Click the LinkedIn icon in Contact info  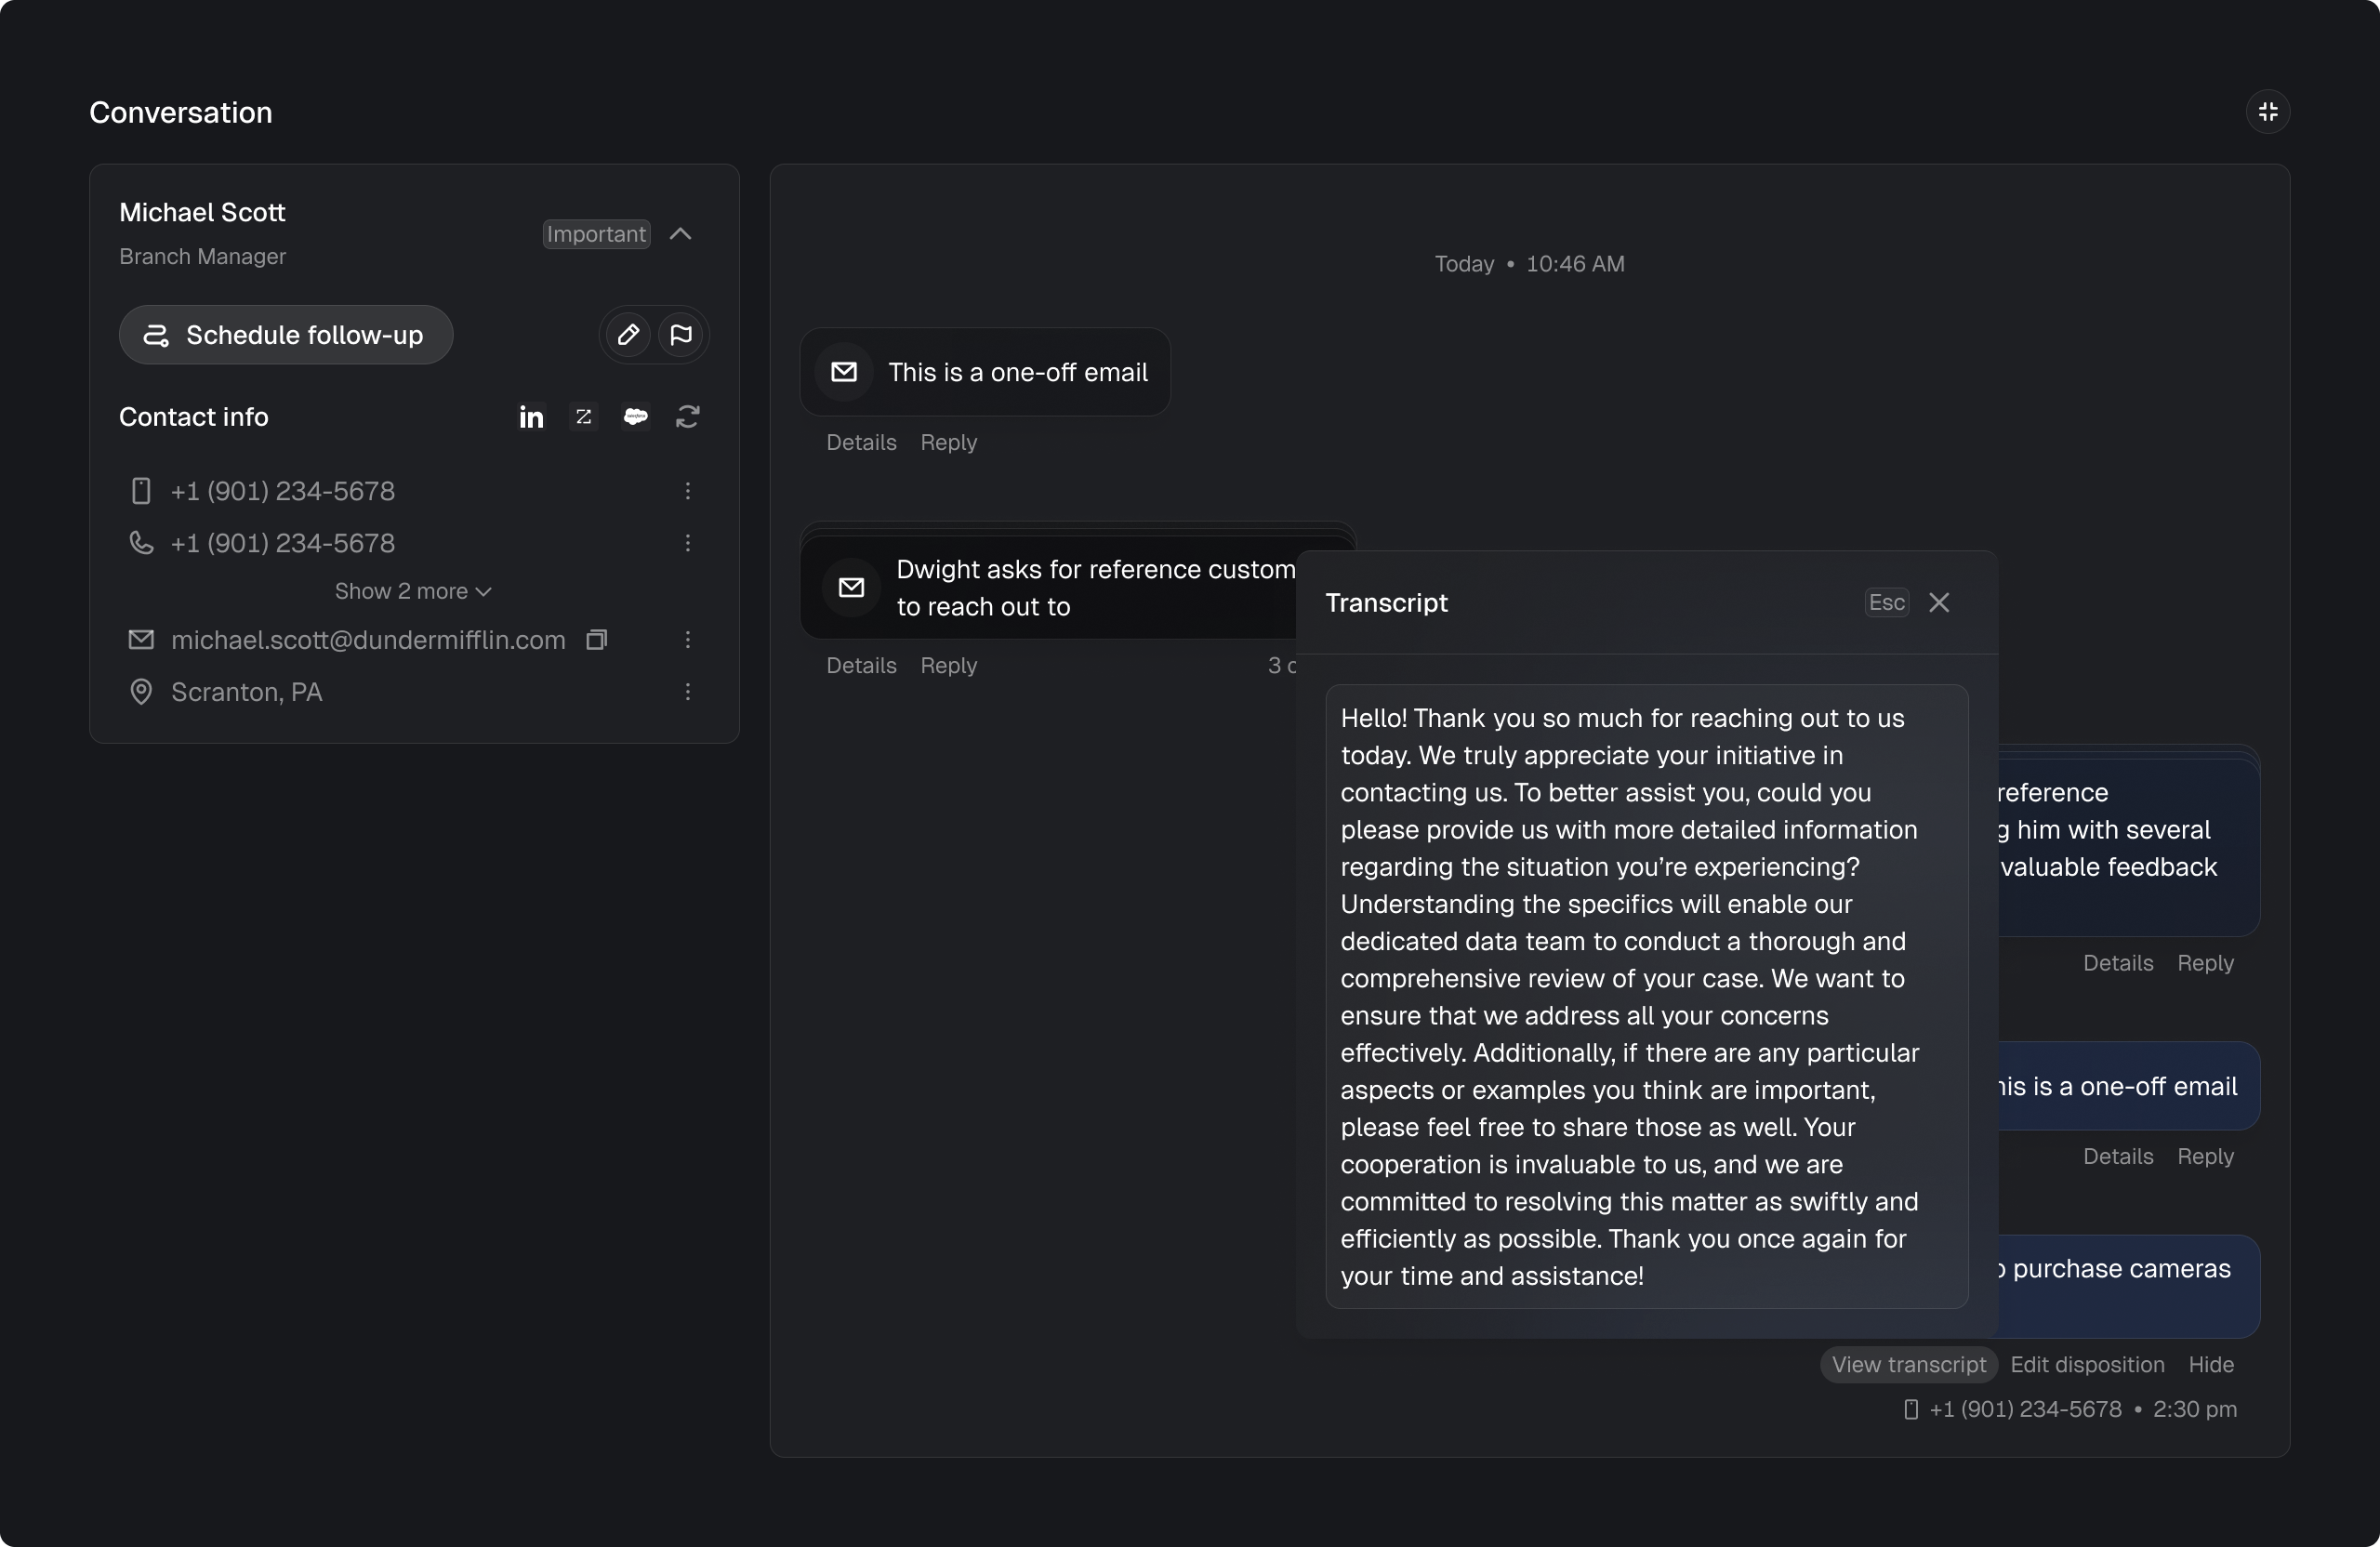coord(531,417)
